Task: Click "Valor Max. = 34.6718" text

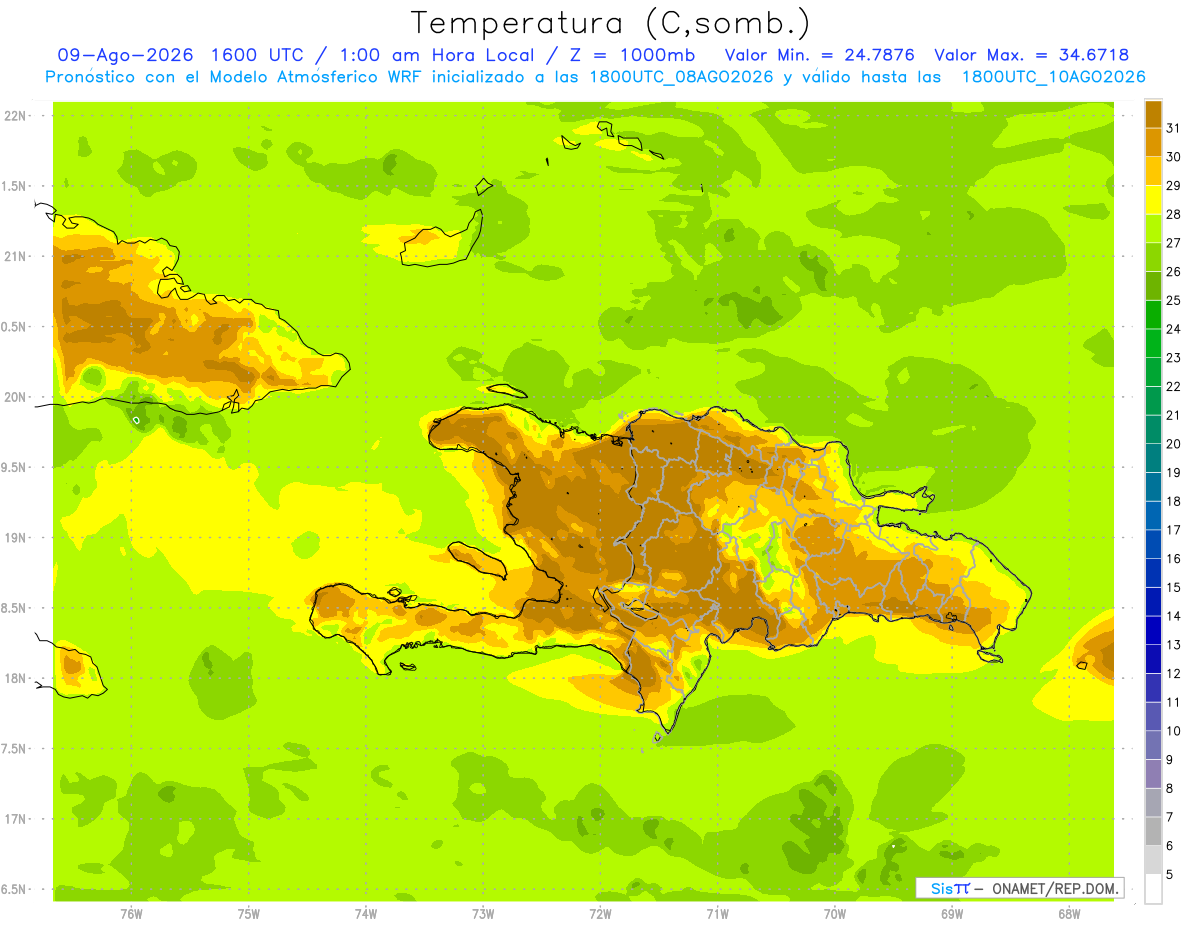Action: point(1031,55)
